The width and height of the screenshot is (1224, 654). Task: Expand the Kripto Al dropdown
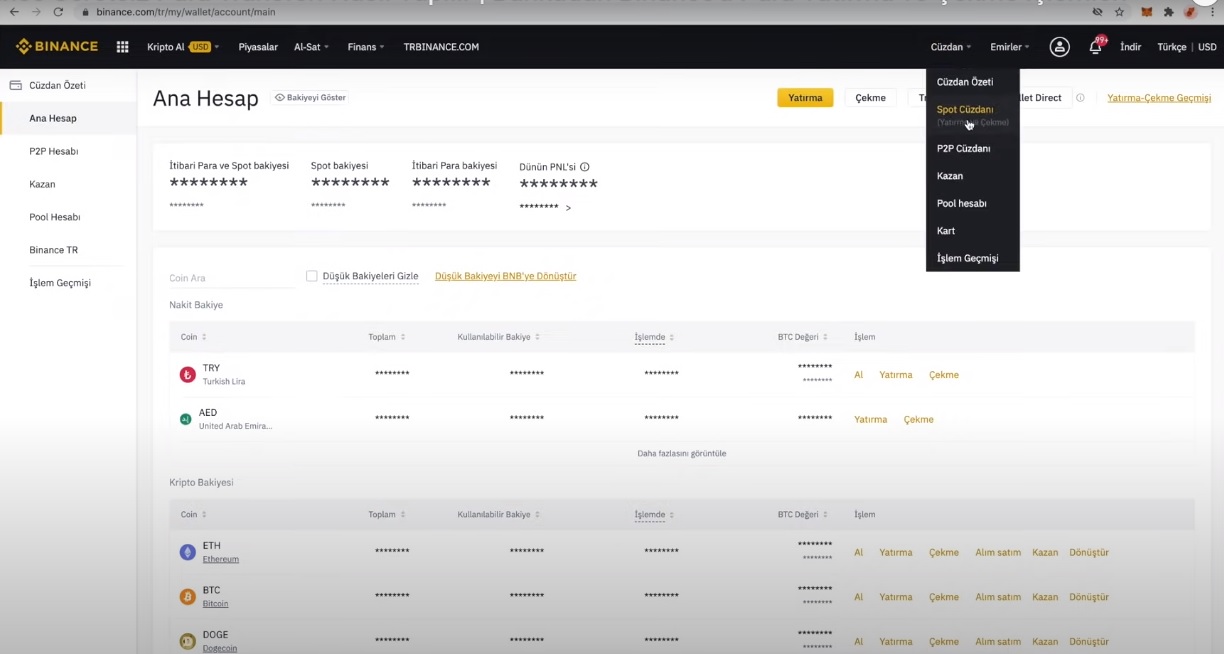coord(183,47)
